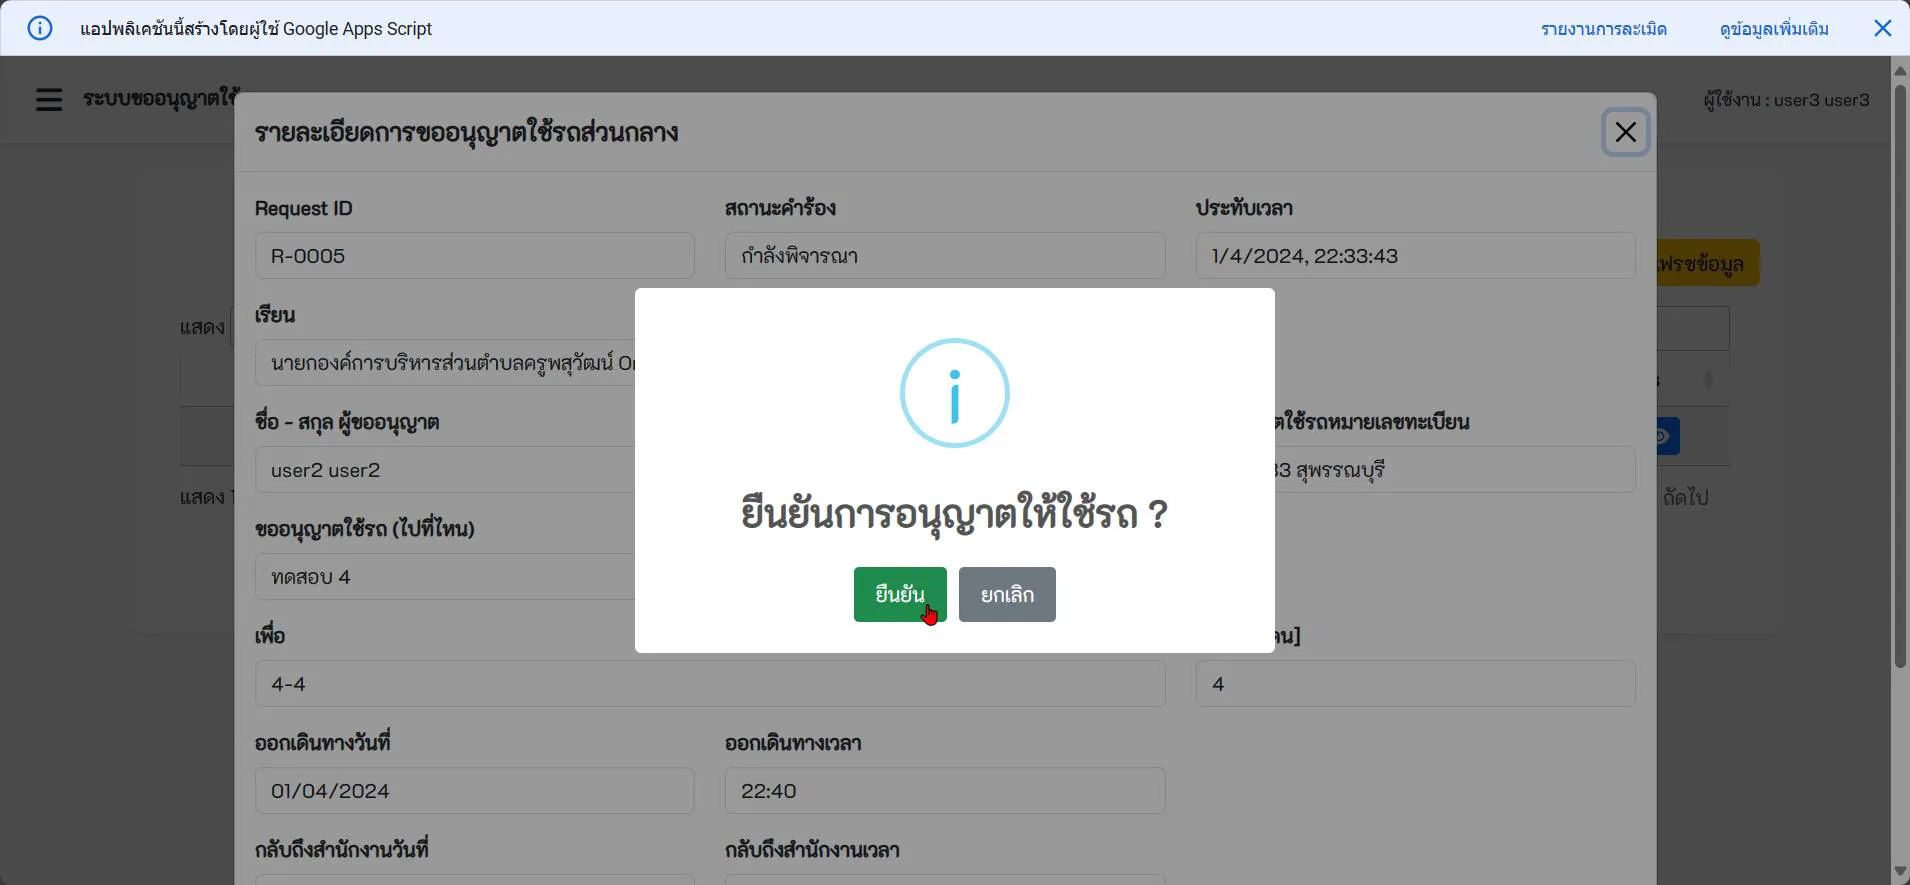The height and width of the screenshot is (885, 1910).
Task: Click the table column sort arrows icon
Action: [1708, 379]
